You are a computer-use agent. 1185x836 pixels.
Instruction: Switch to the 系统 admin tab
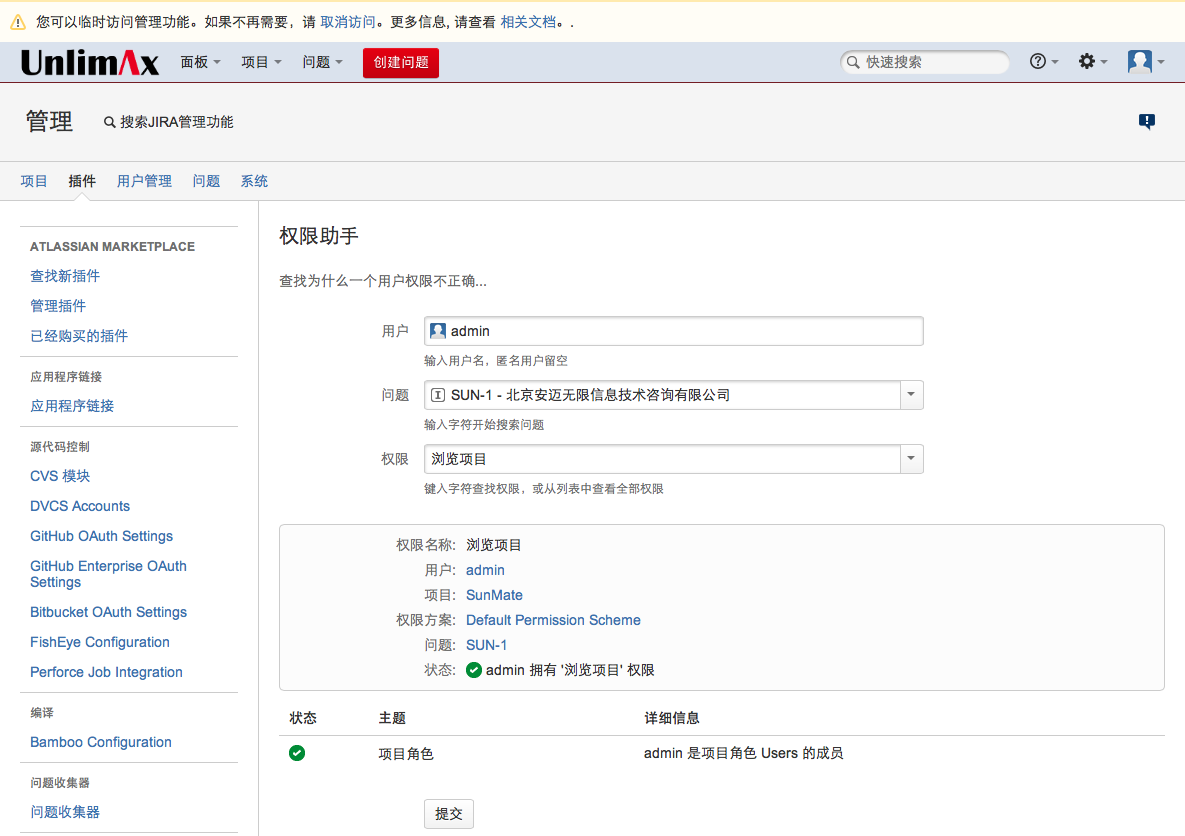click(254, 181)
